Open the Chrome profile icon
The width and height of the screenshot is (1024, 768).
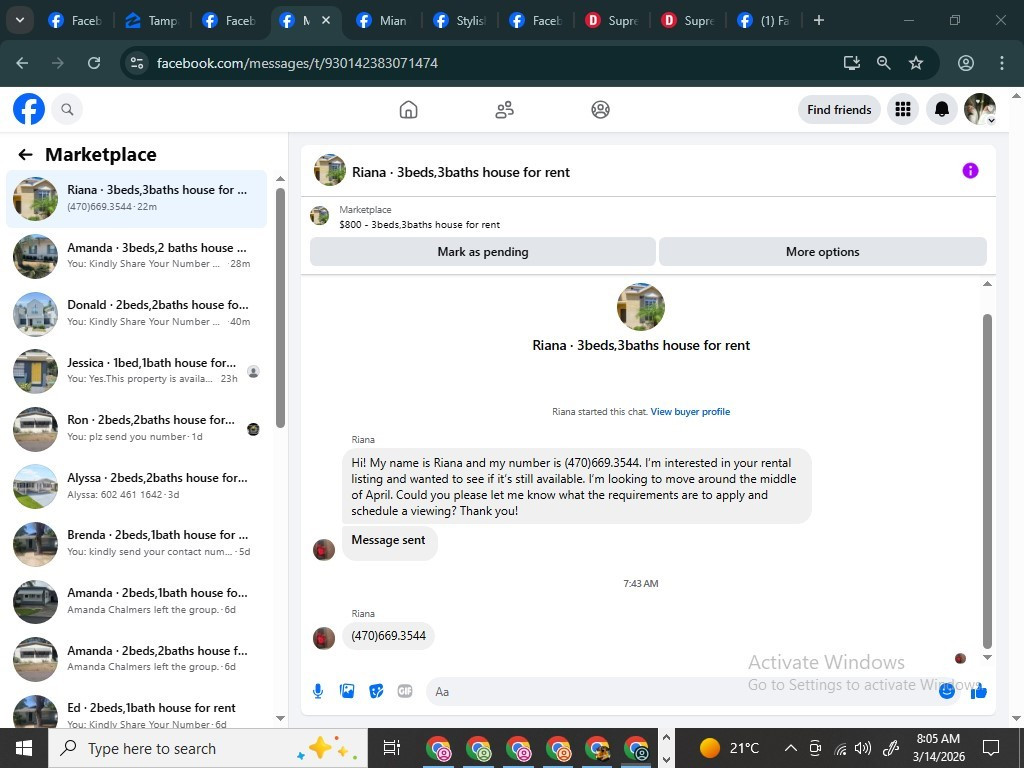[966, 63]
